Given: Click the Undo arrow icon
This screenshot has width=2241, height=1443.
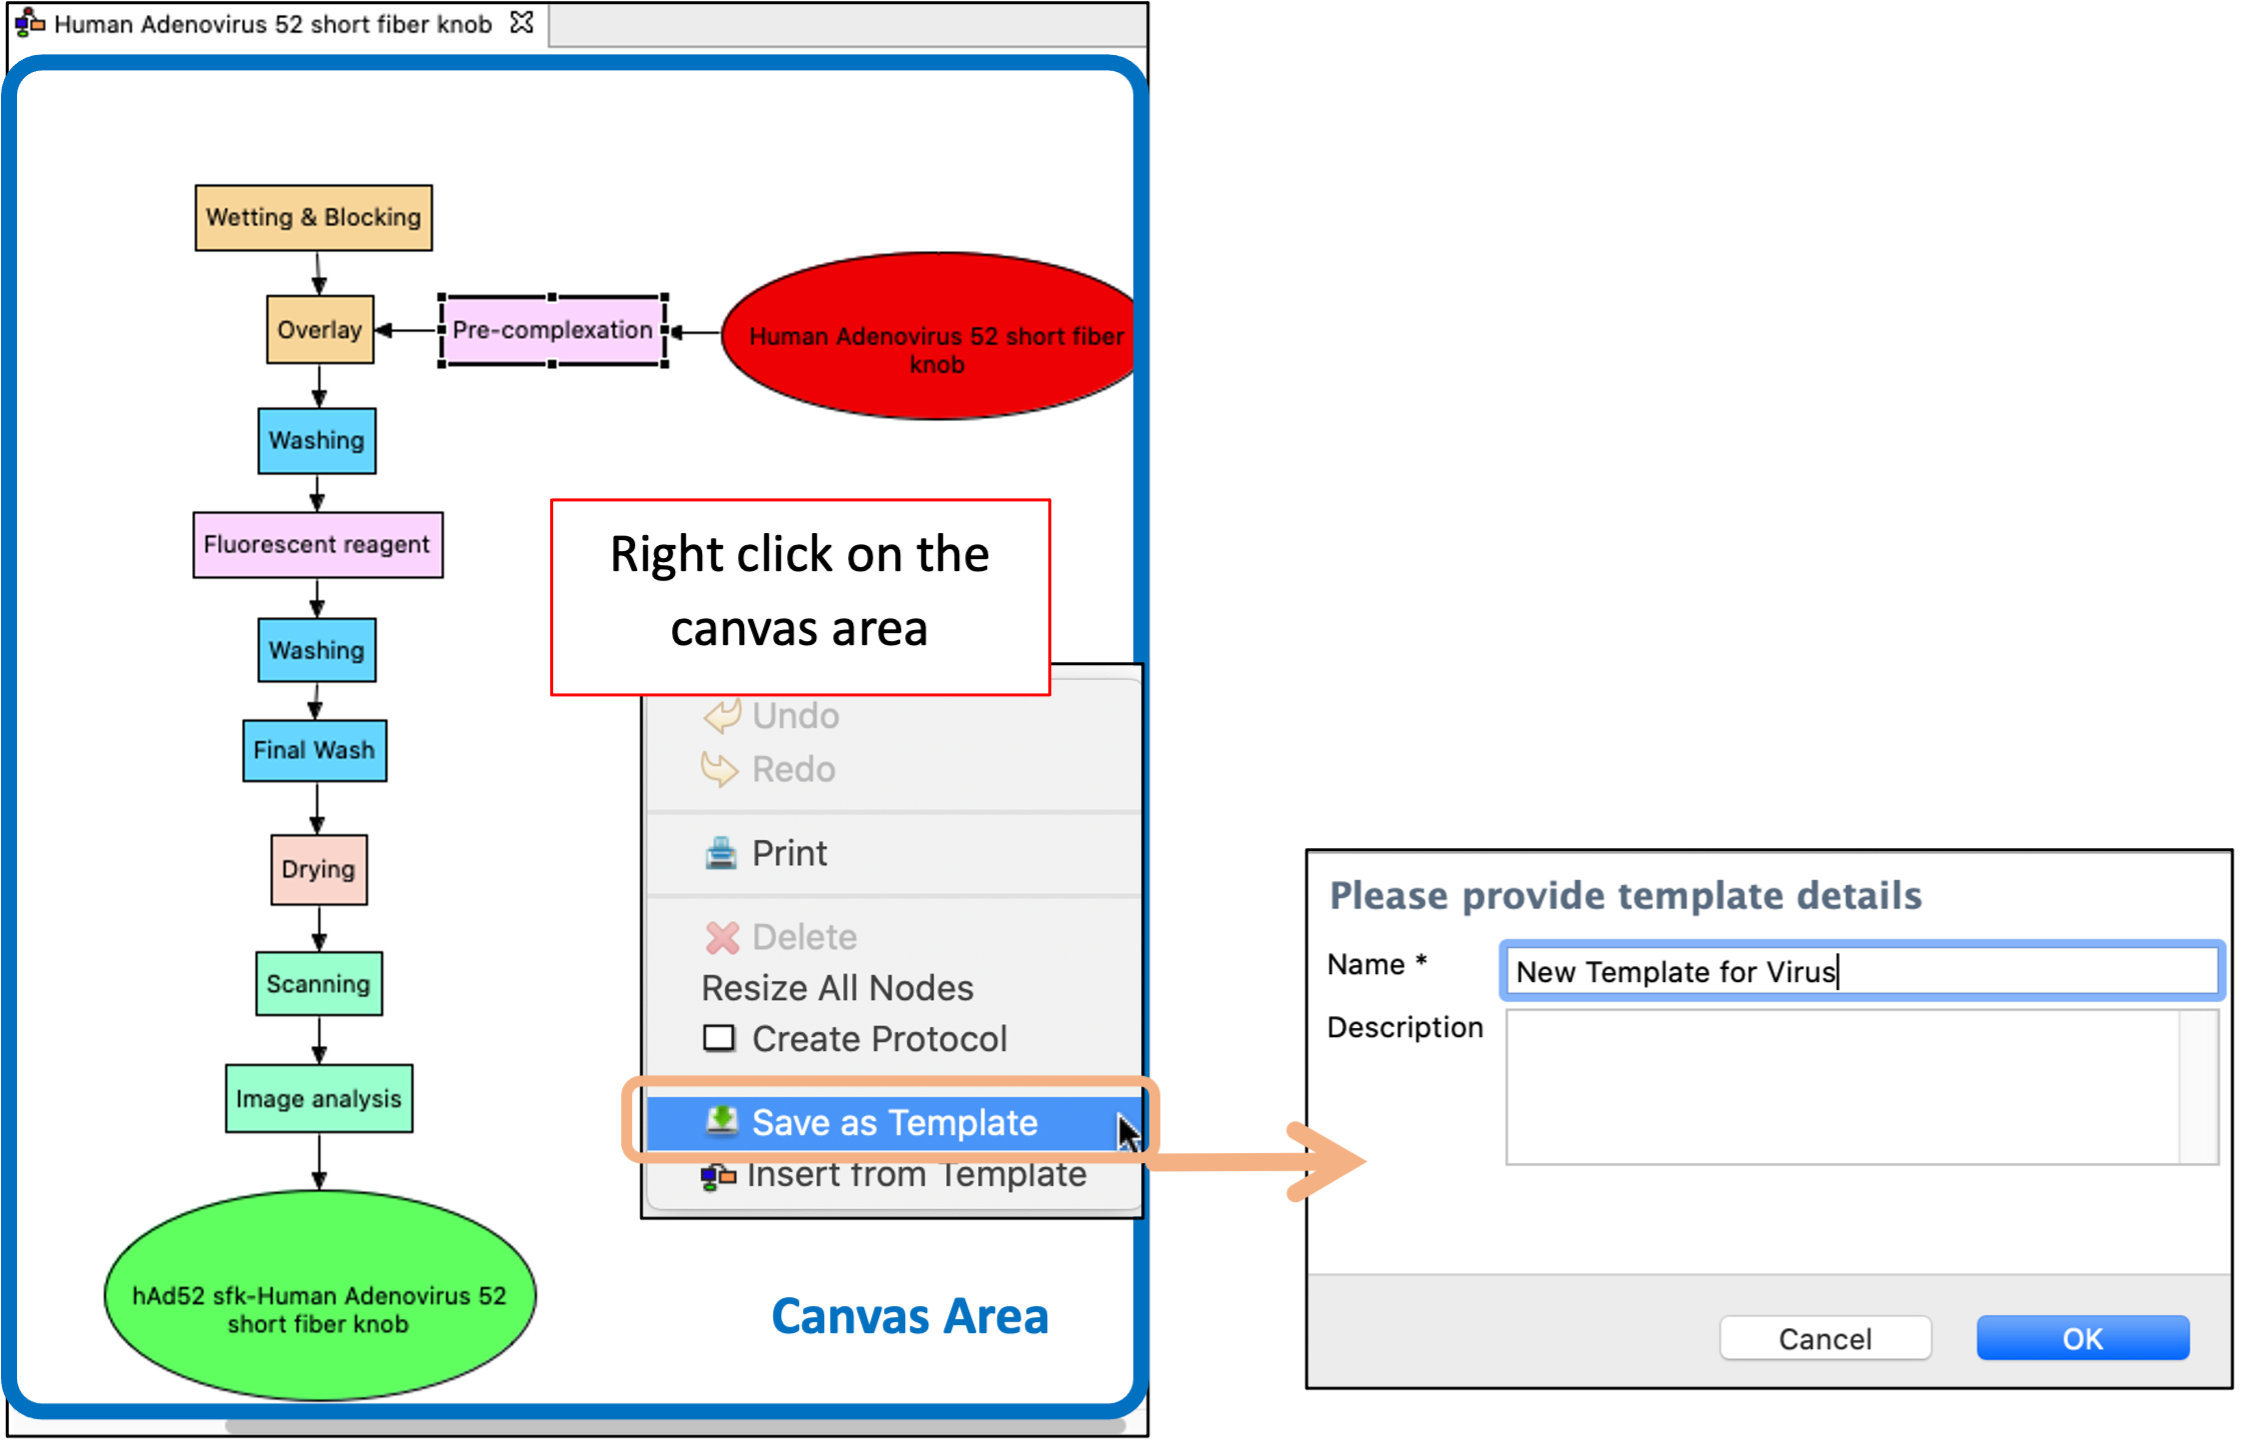Looking at the screenshot, I should [722, 716].
